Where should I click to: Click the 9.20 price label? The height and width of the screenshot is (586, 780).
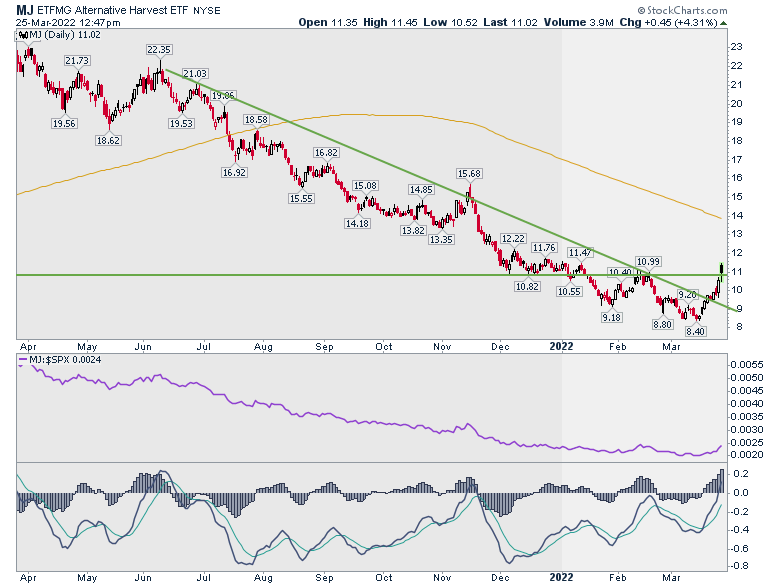coord(687,294)
